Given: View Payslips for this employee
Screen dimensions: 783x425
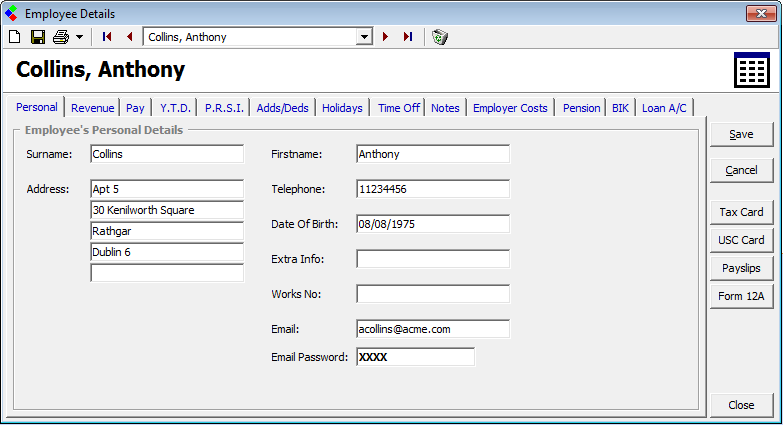Looking at the screenshot, I should coord(741,268).
